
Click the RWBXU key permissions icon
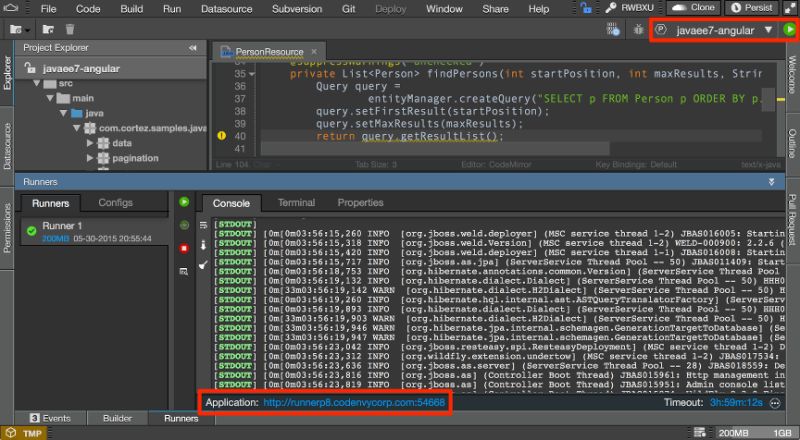tap(611, 8)
